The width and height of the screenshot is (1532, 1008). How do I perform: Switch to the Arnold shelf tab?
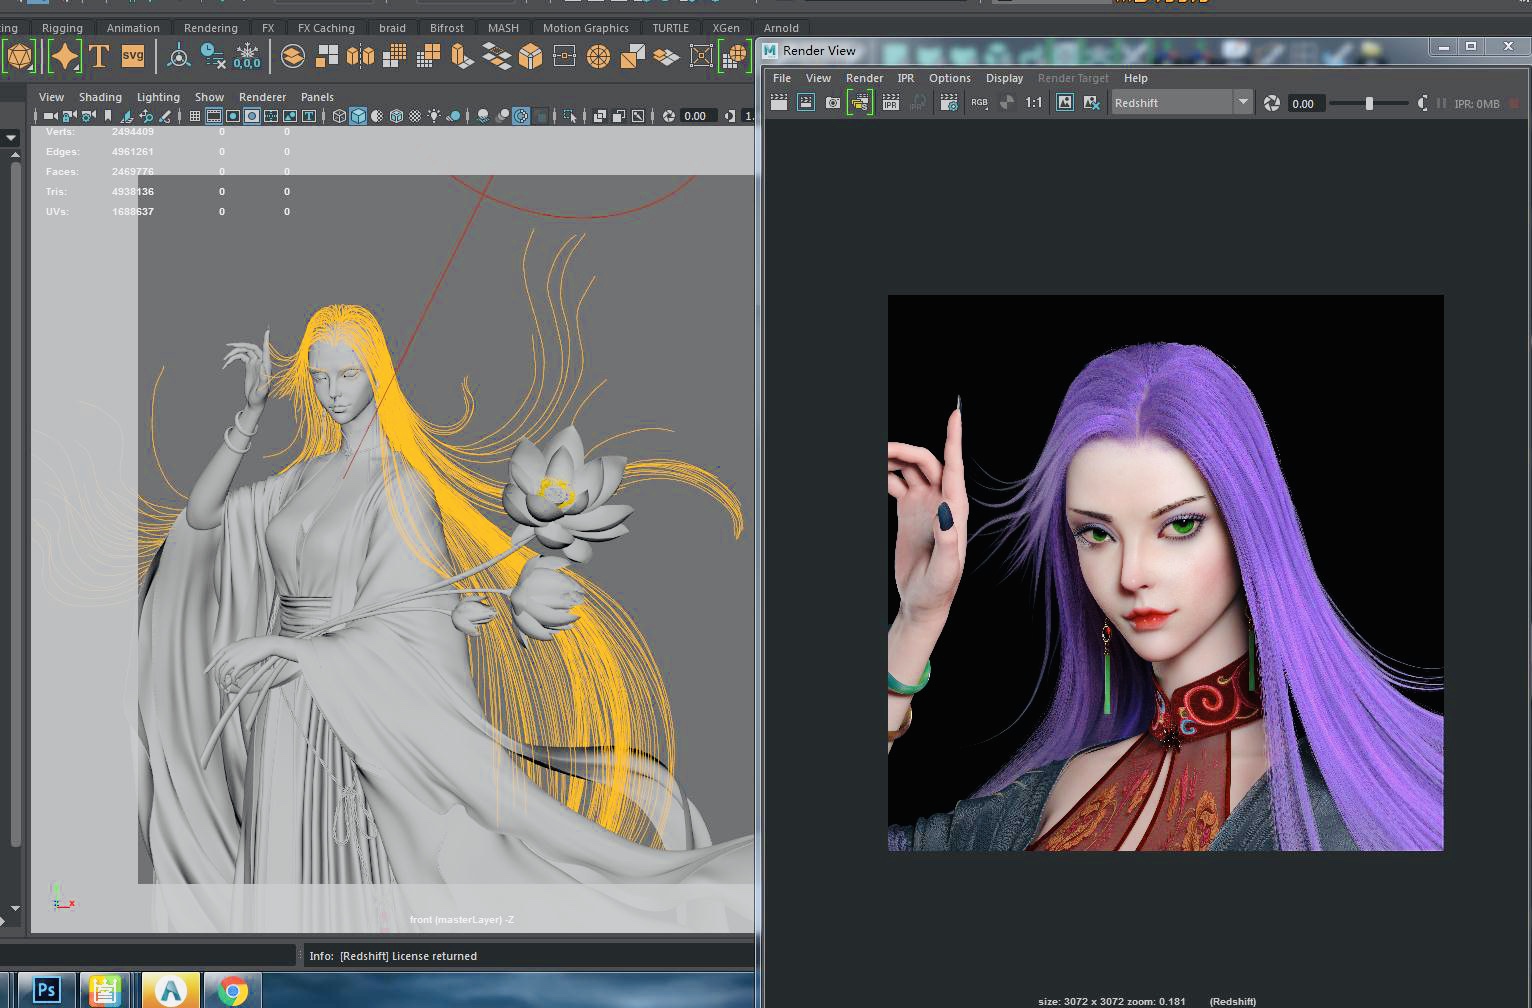[781, 28]
